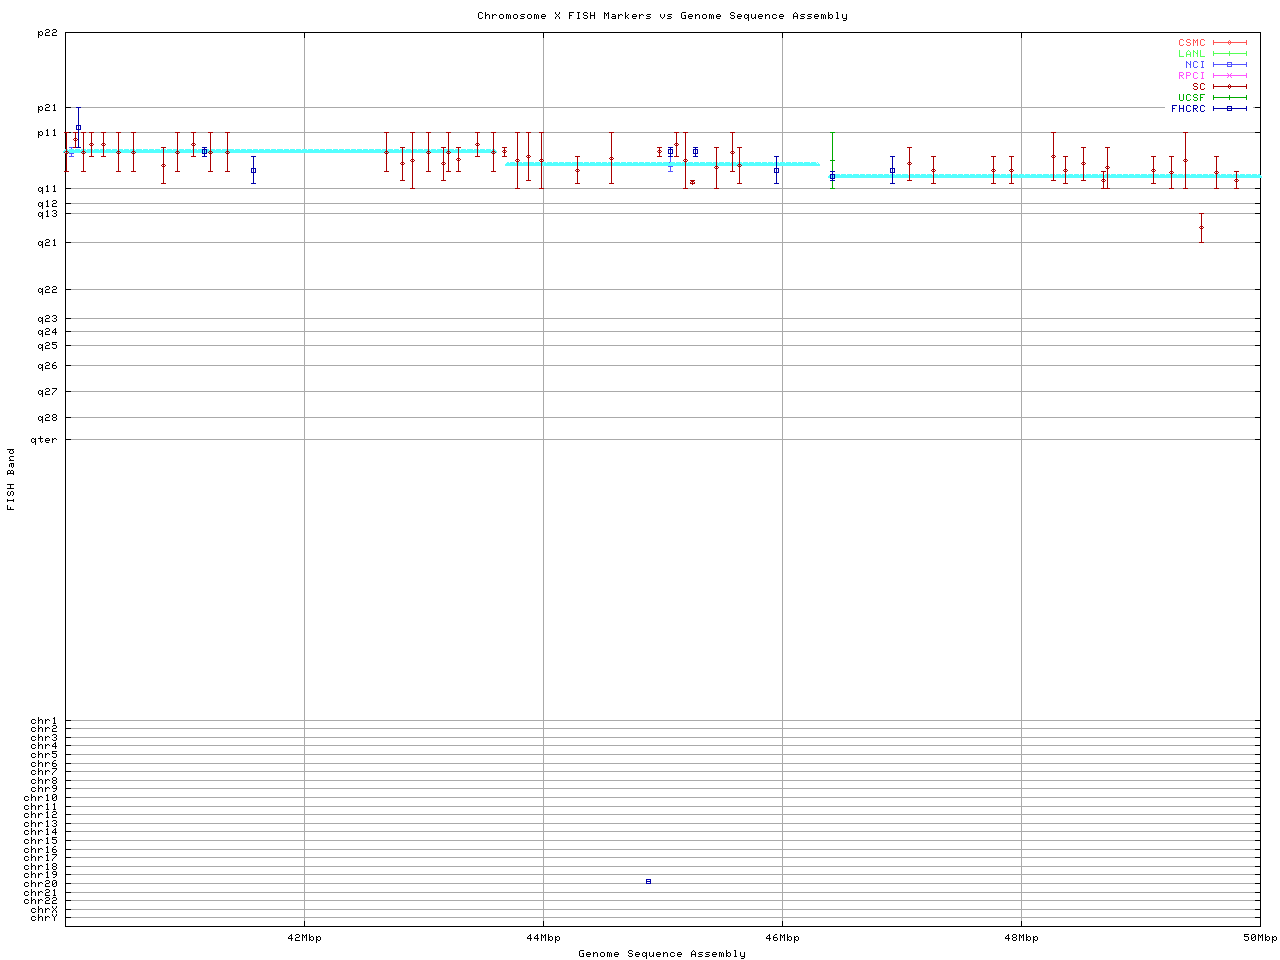Click the FHCRC legend marker sample
The image size is (1280, 960).
(1229, 108)
